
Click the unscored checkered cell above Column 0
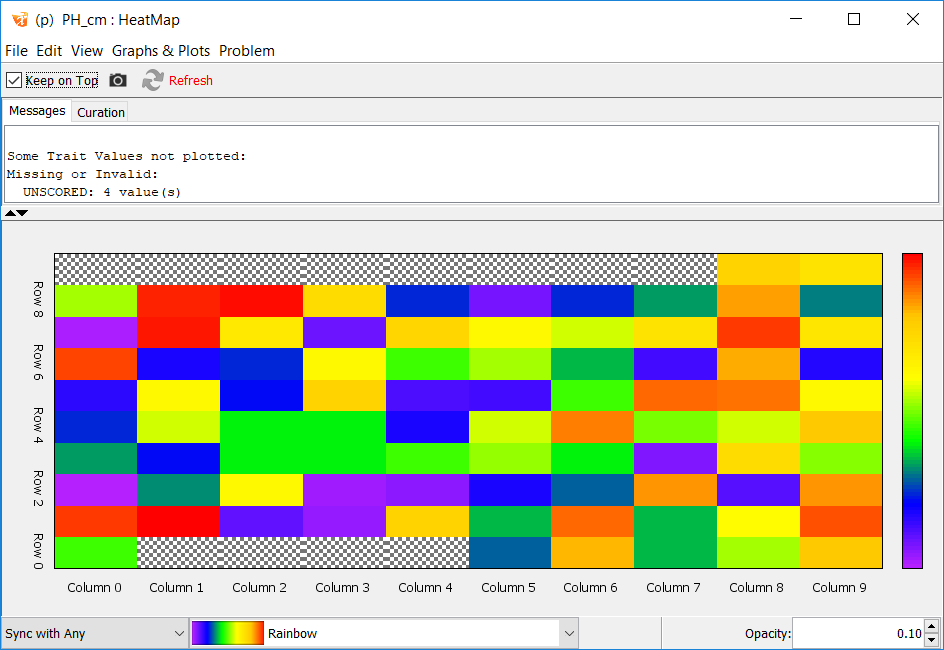click(95, 269)
